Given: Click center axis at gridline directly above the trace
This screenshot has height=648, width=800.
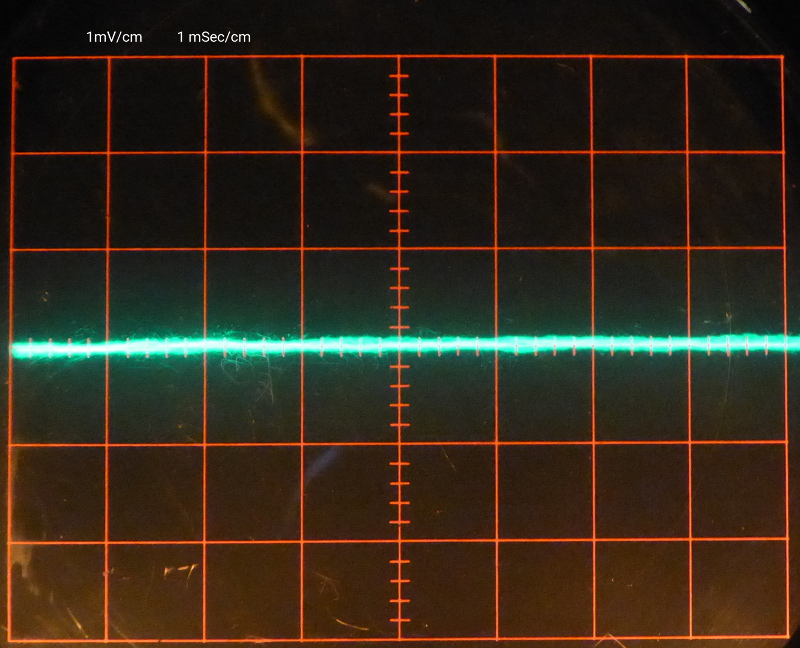Looking at the screenshot, I should pos(400,250).
